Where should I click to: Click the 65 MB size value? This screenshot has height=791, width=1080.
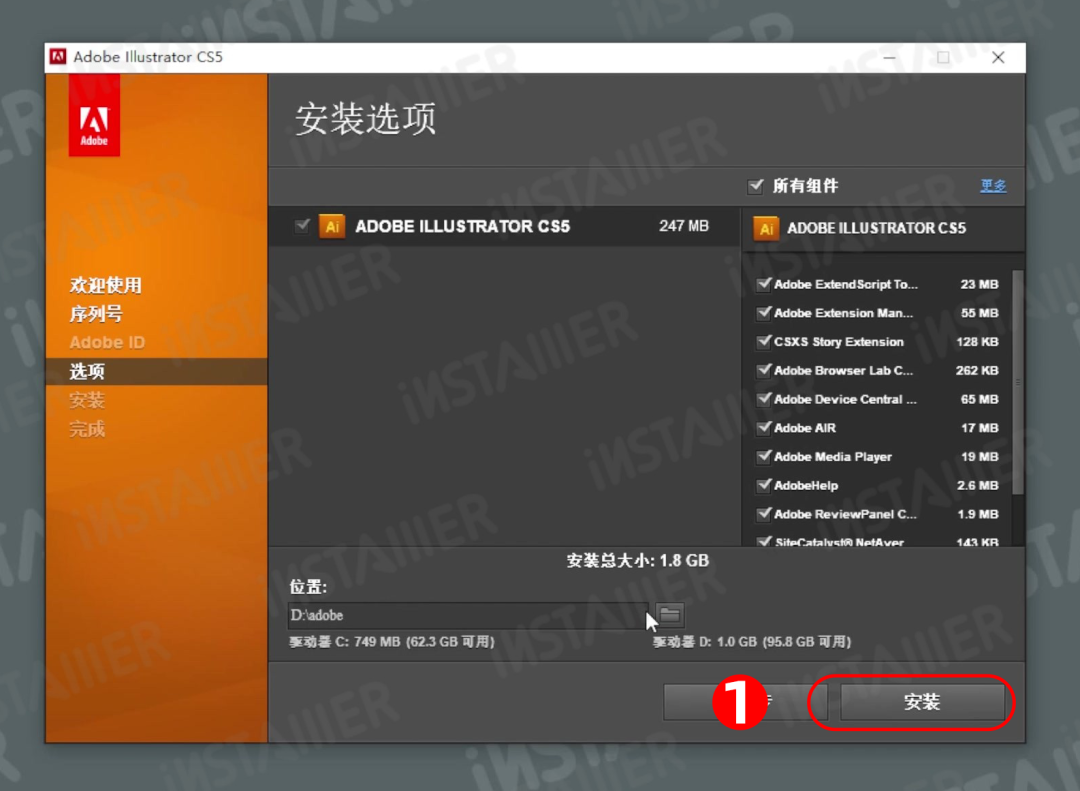[979, 400]
